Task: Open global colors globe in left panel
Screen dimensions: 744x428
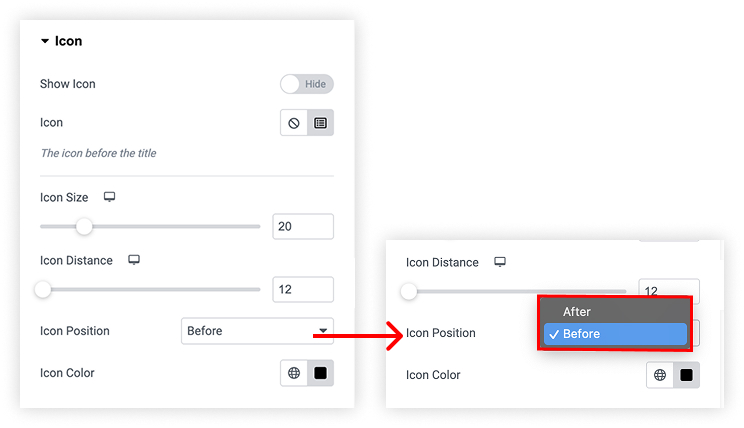Action: click(294, 373)
